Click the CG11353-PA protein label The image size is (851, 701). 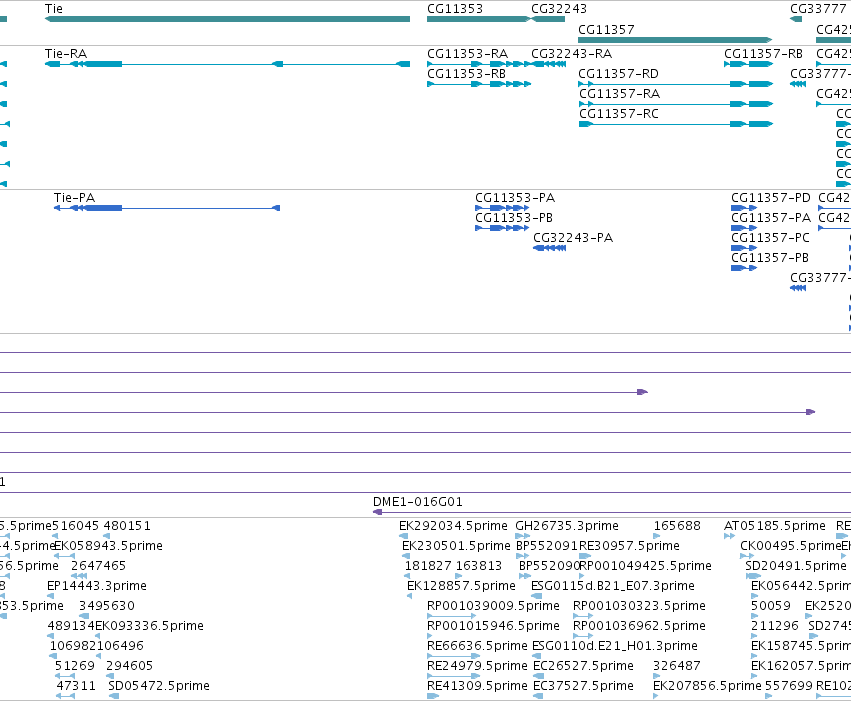[x=515, y=197]
